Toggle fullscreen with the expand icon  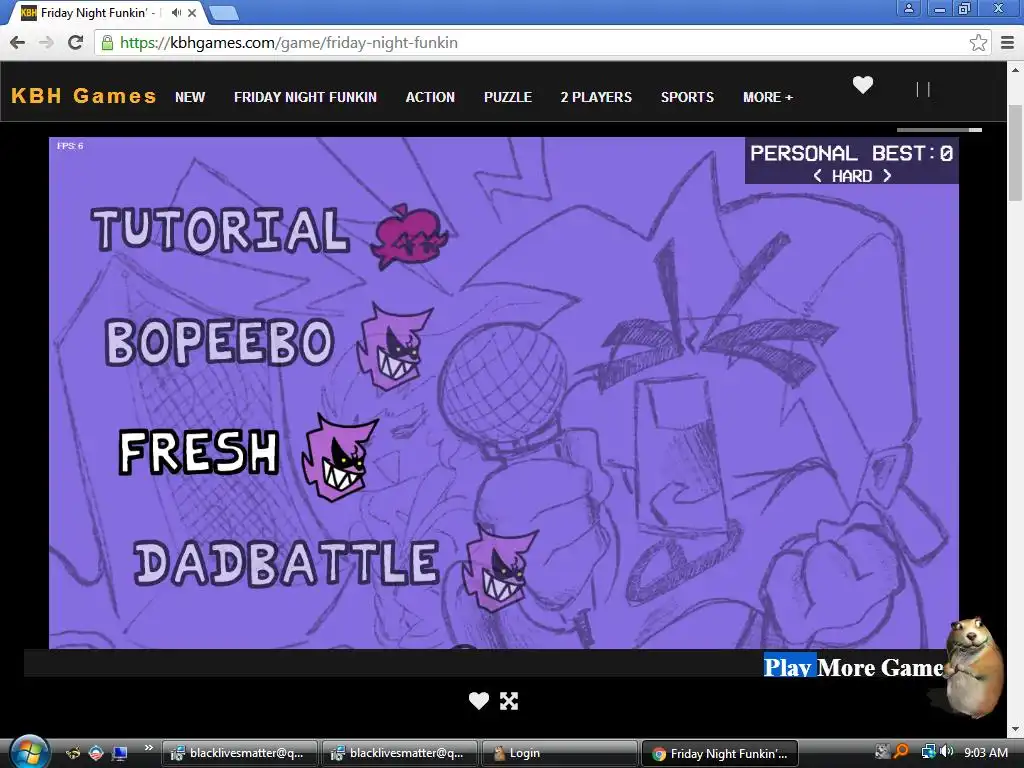[x=509, y=701]
